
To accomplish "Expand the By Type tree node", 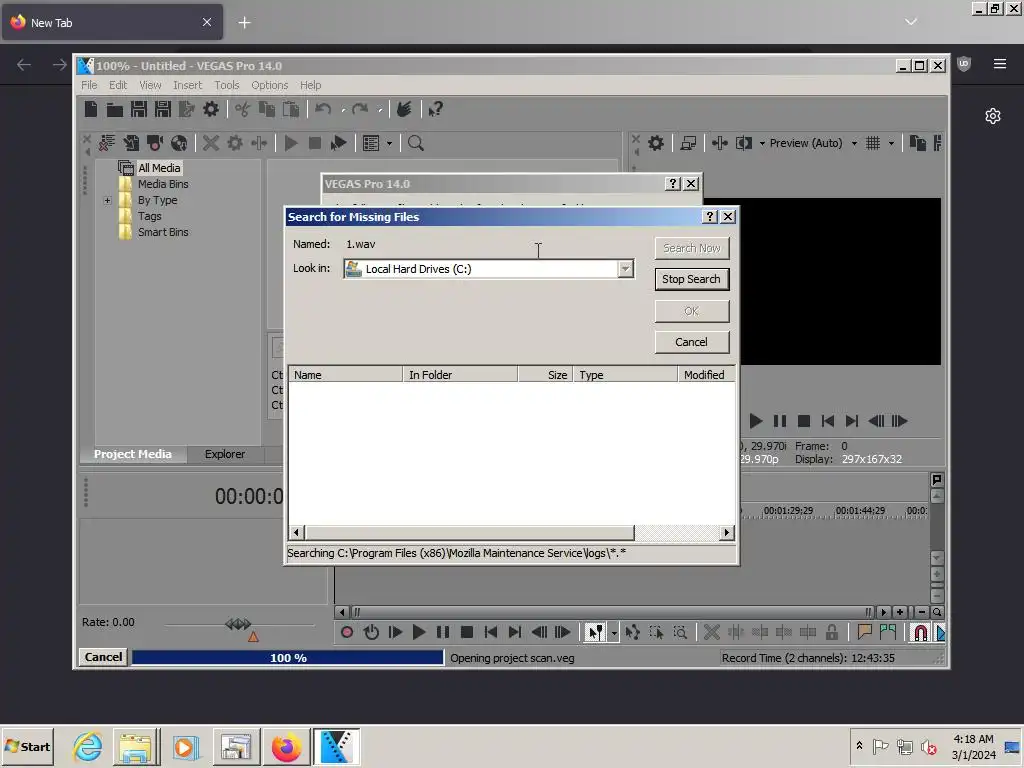I will (107, 200).
